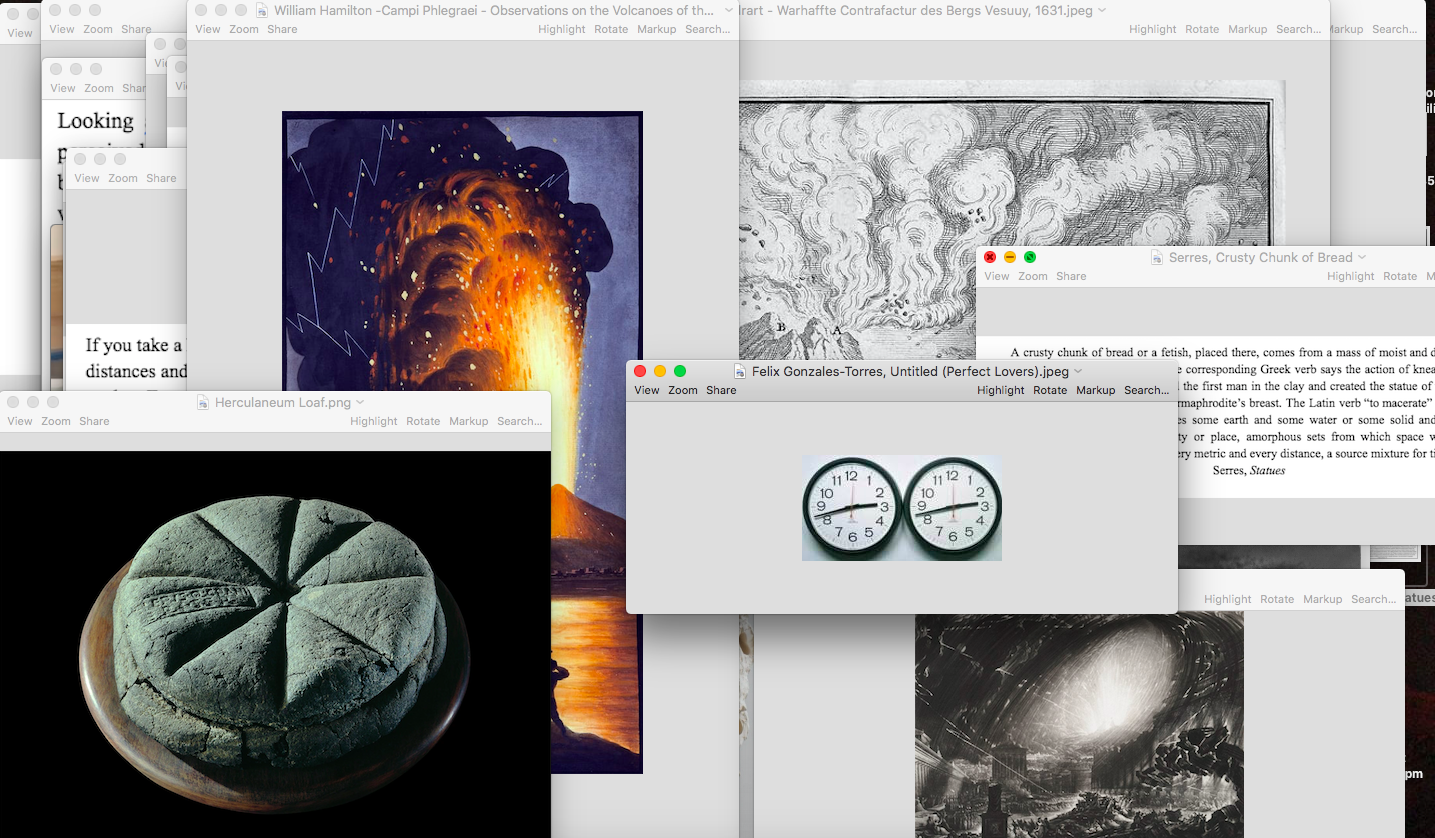Open Markup in the Warhaffte Contrafactur window
The height and width of the screenshot is (838, 1435).
click(1248, 29)
